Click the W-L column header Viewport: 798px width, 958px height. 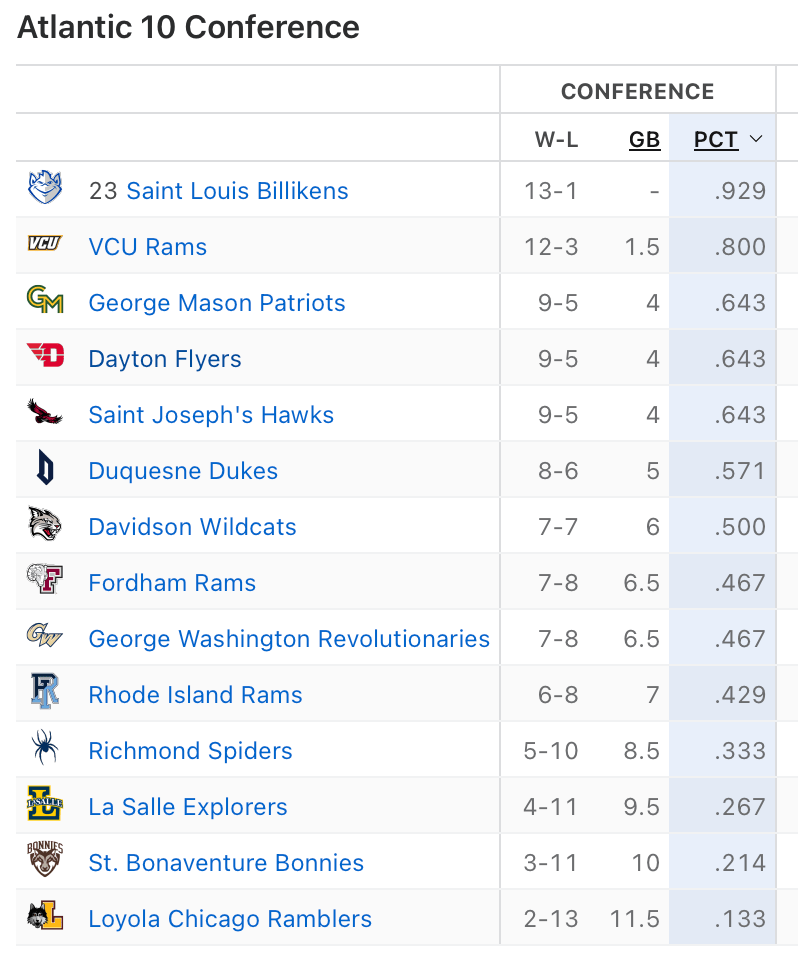pos(556,140)
